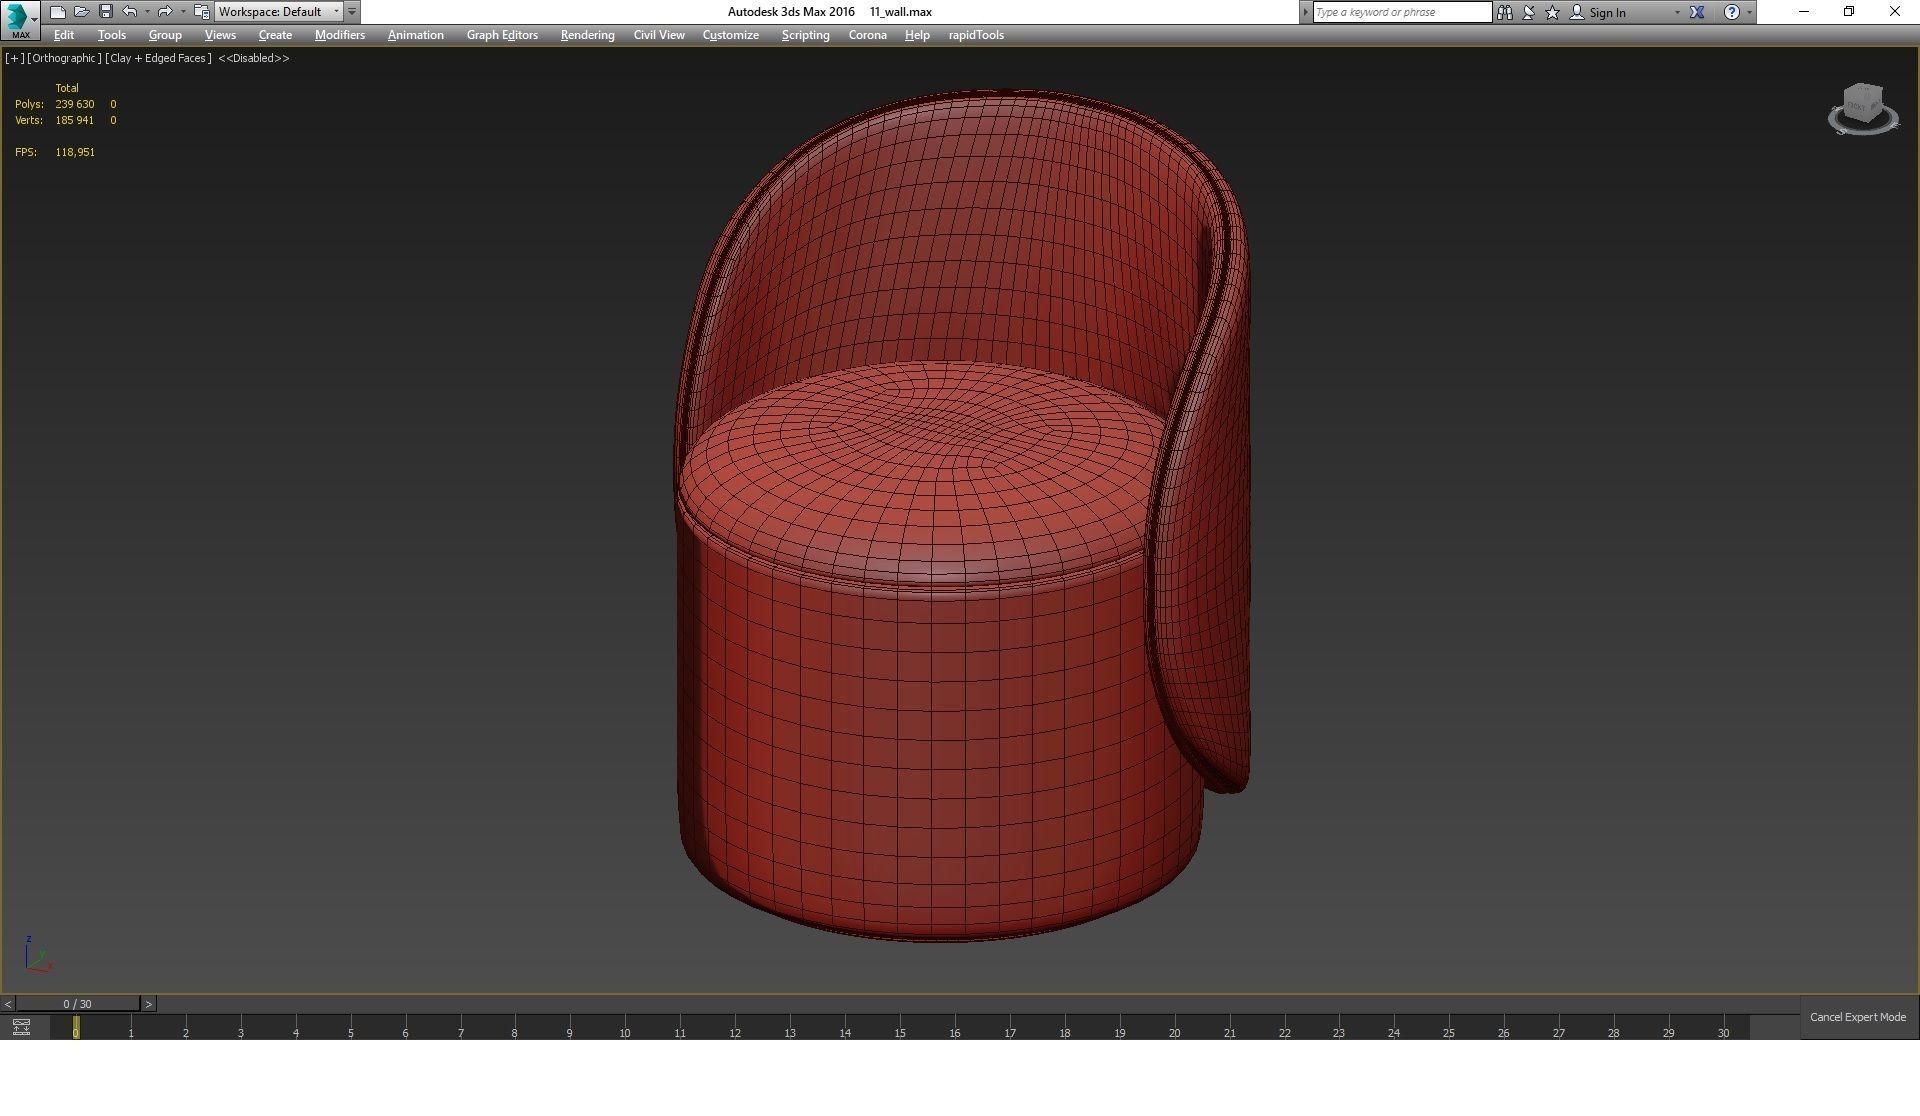Click the [Clay + Edged Faces] shading label
The width and height of the screenshot is (1920, 1116).
coord(159,58)
